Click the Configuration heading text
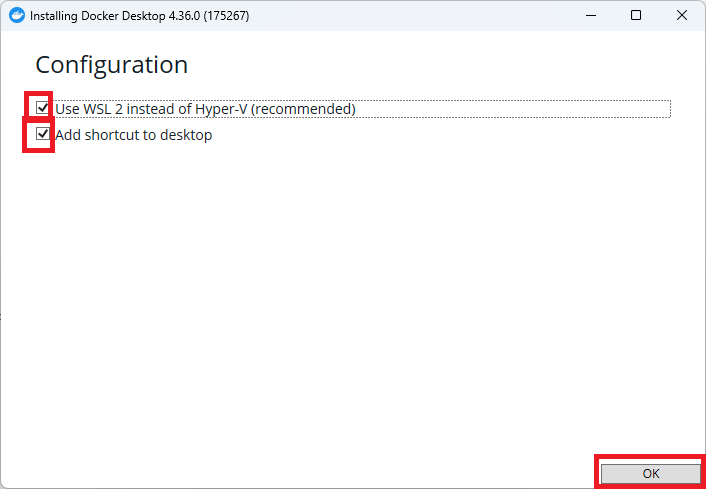Image resolution: width=706 pixels, height=489 pixels. 112,65
